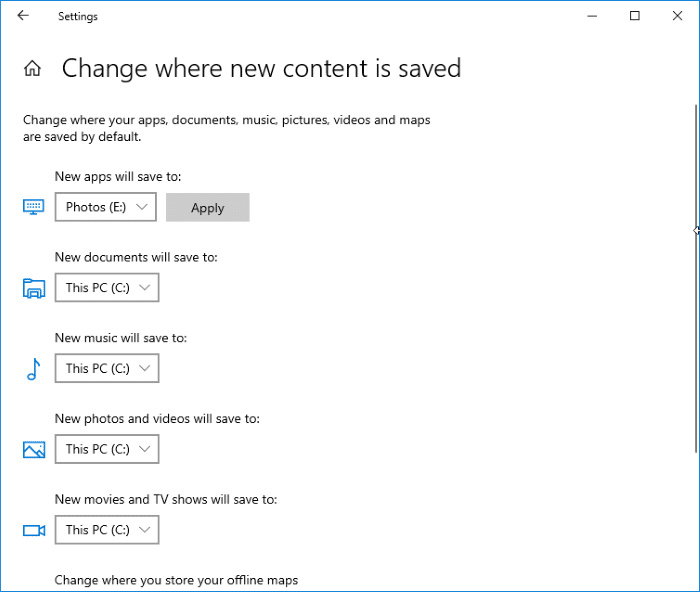Open Settings home via the house icon

(x=33, y=69)
